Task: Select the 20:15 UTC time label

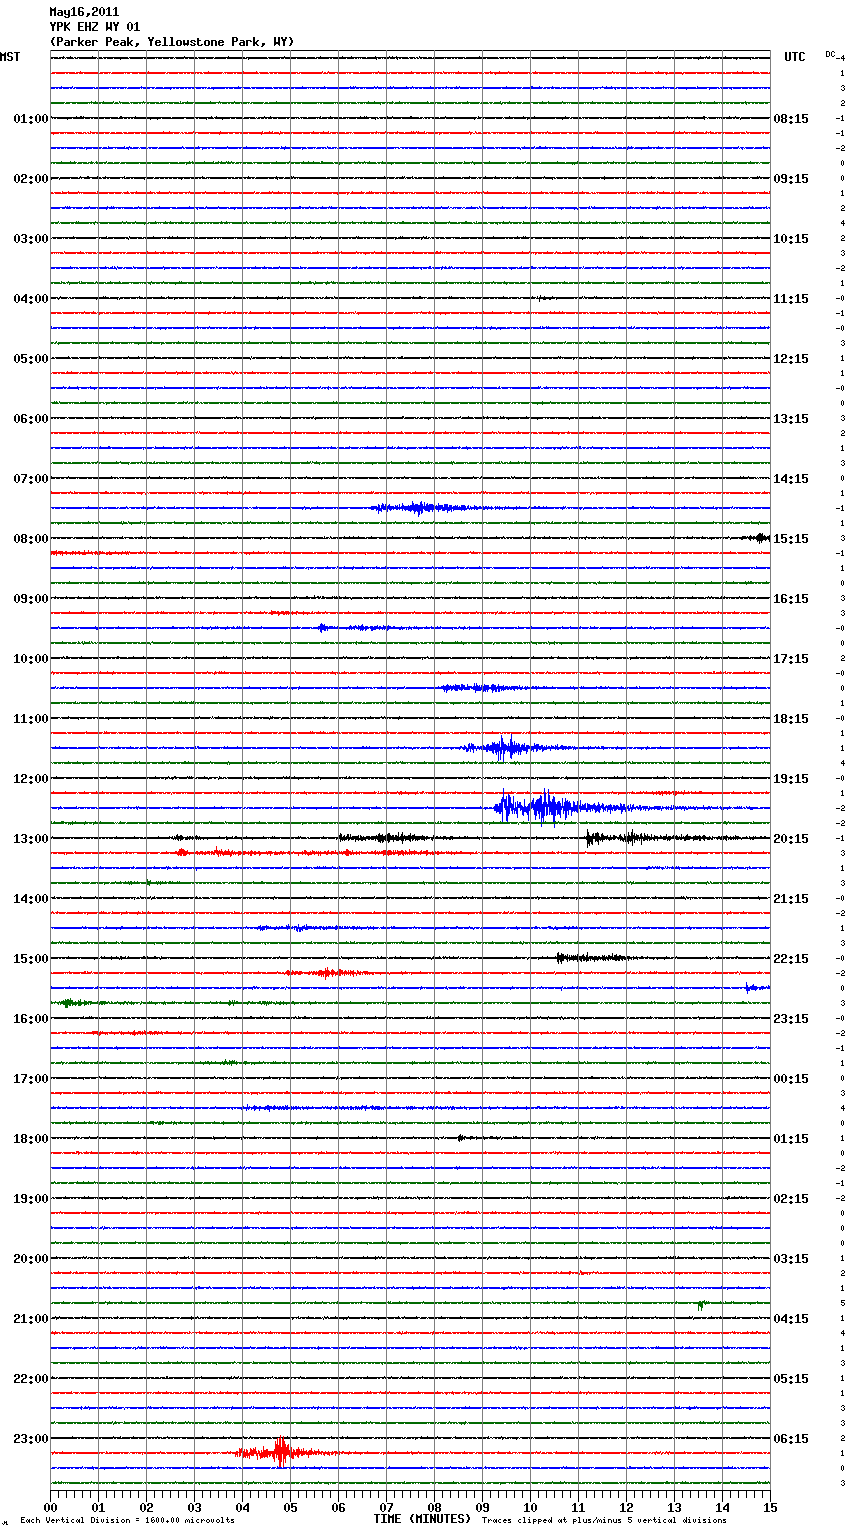Action: pyautogui.click(x=791, y=839)
